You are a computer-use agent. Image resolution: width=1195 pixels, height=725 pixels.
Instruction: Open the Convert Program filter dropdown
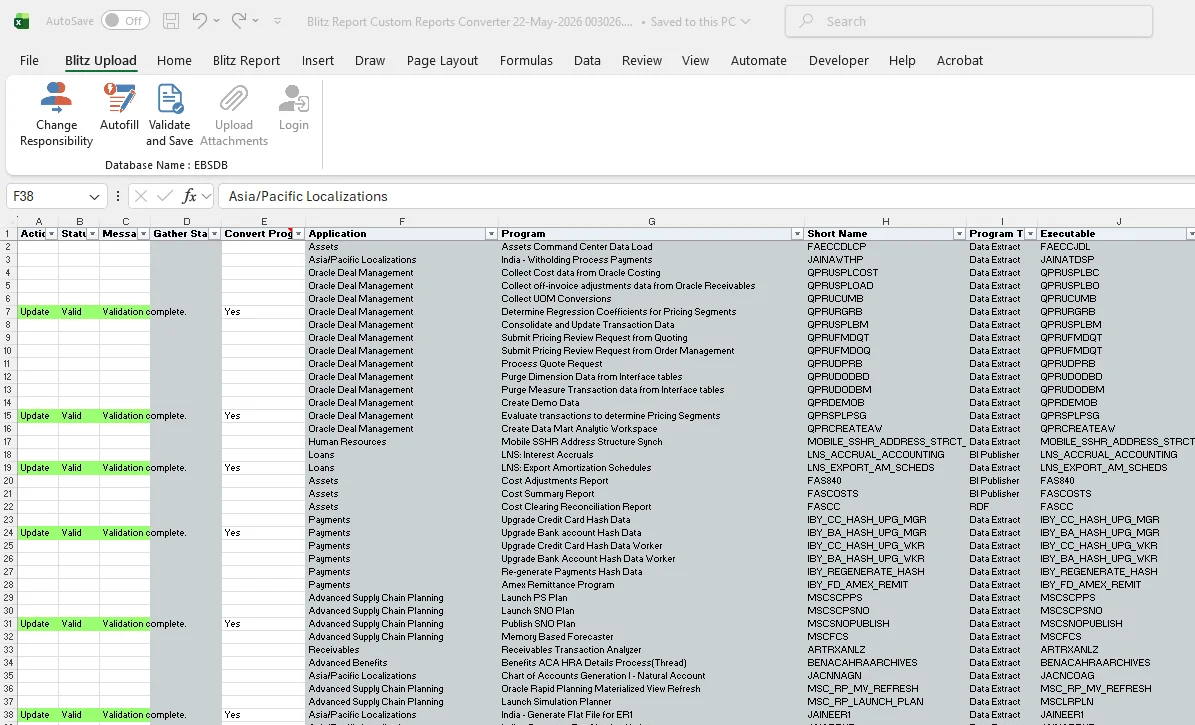pyautogui.click(x=299, y=234)
